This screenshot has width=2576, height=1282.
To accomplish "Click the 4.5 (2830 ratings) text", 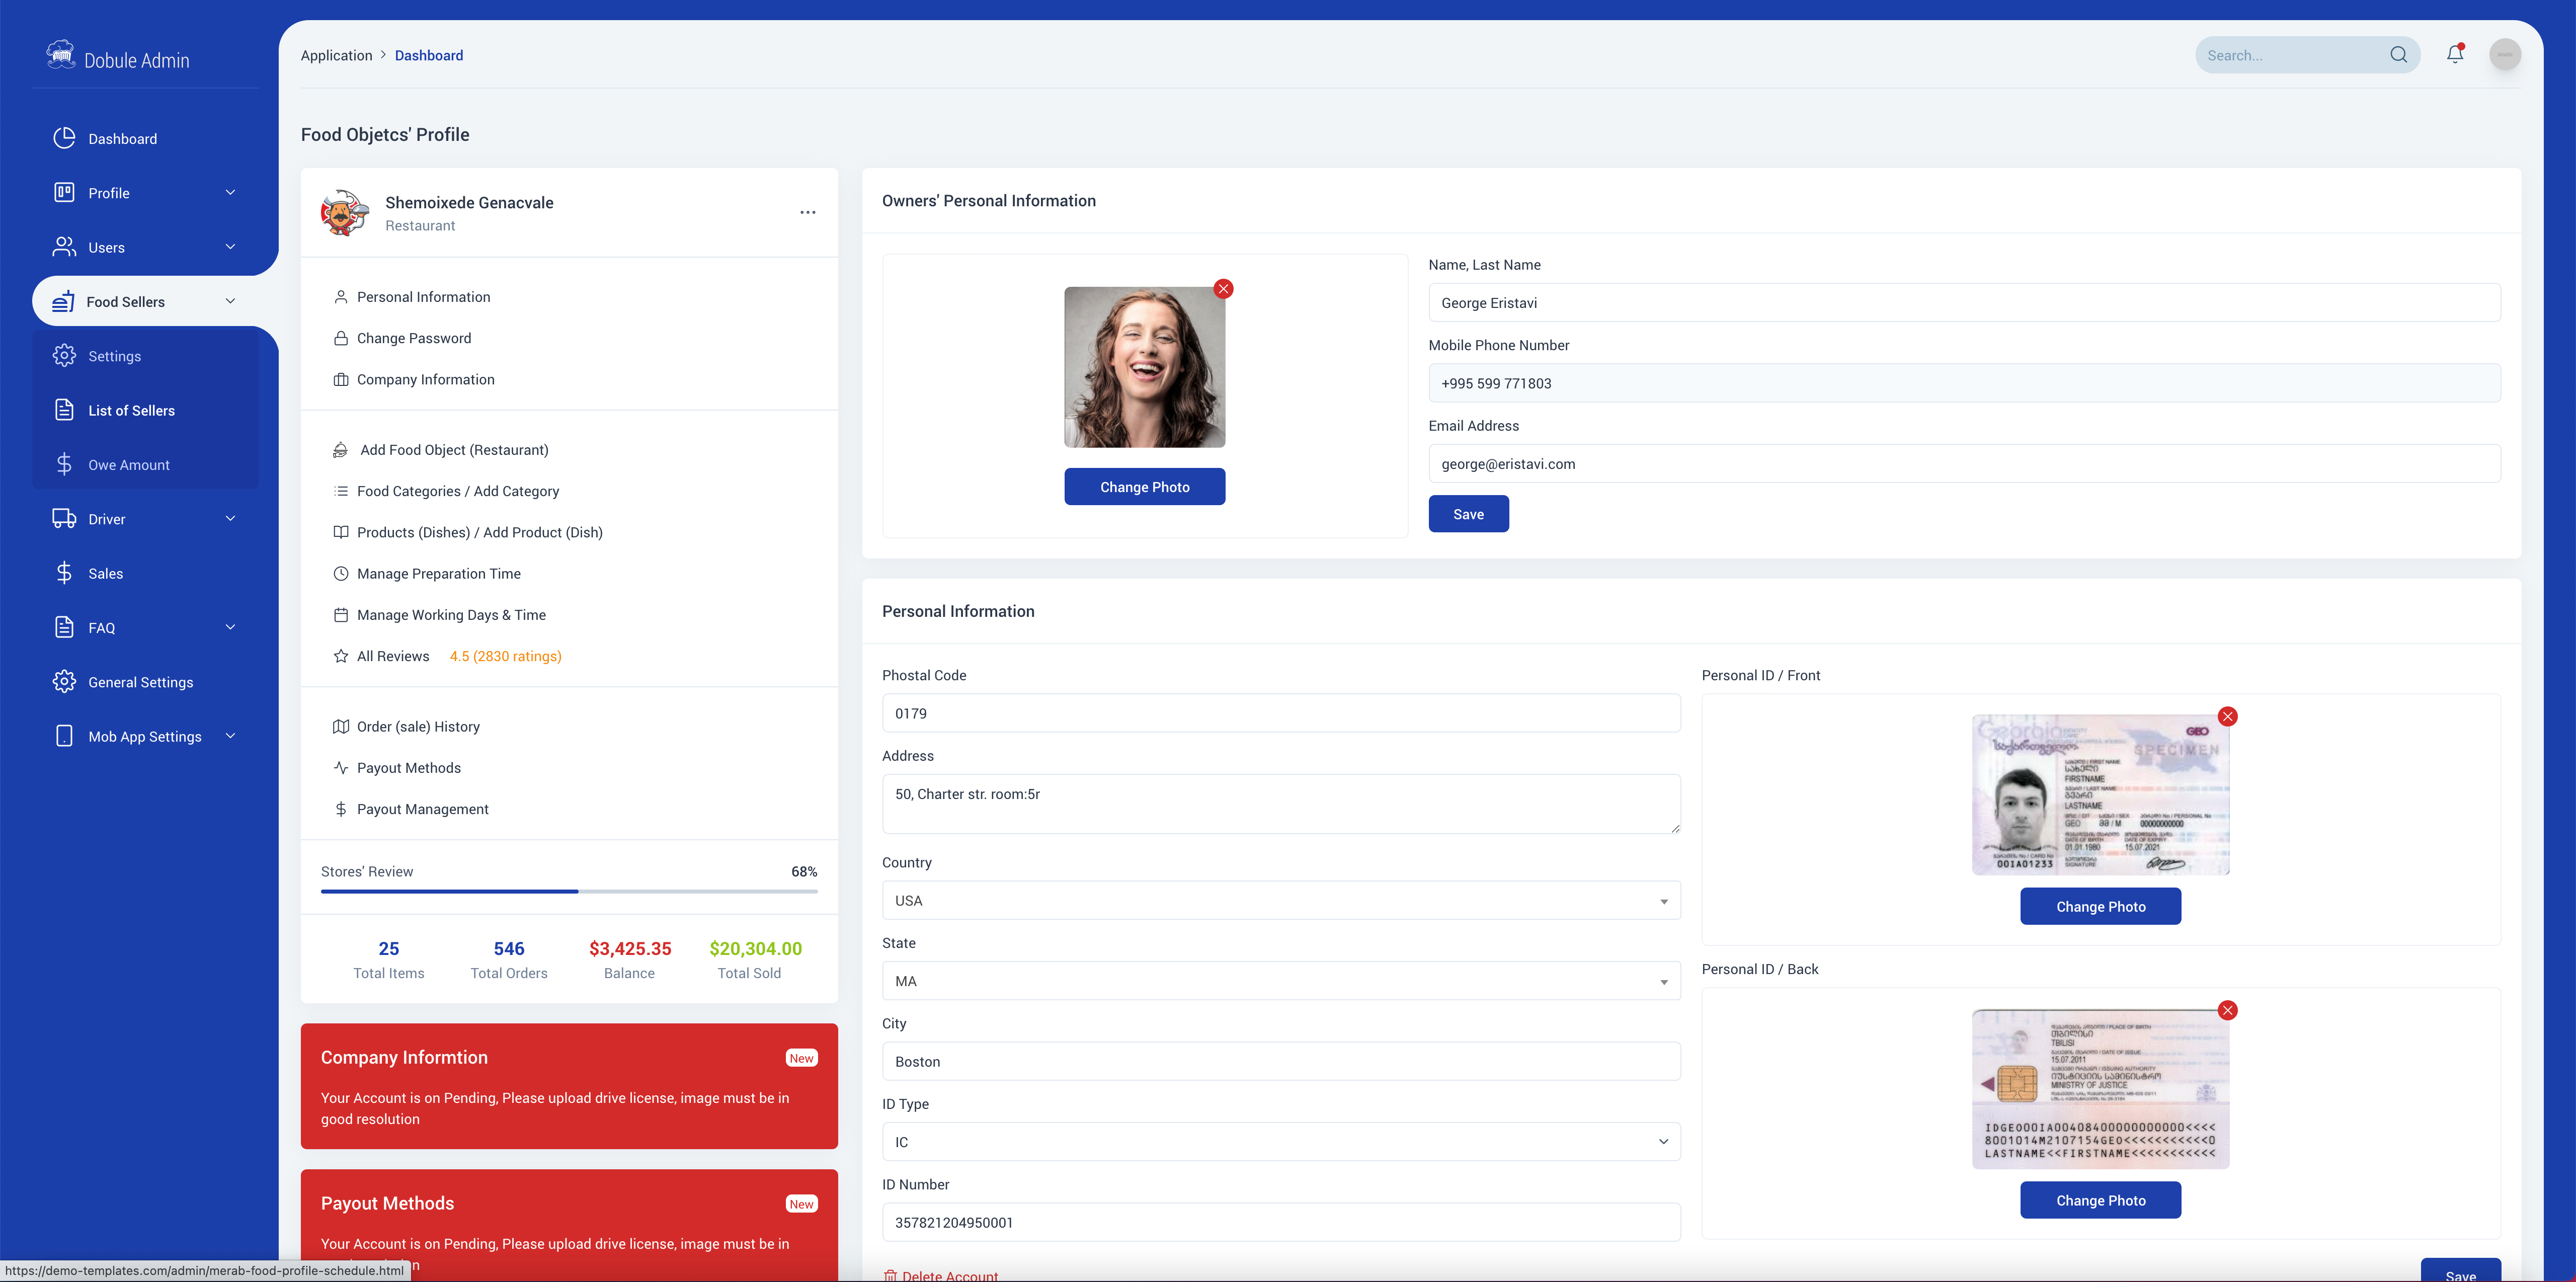I will click(505, 656).
